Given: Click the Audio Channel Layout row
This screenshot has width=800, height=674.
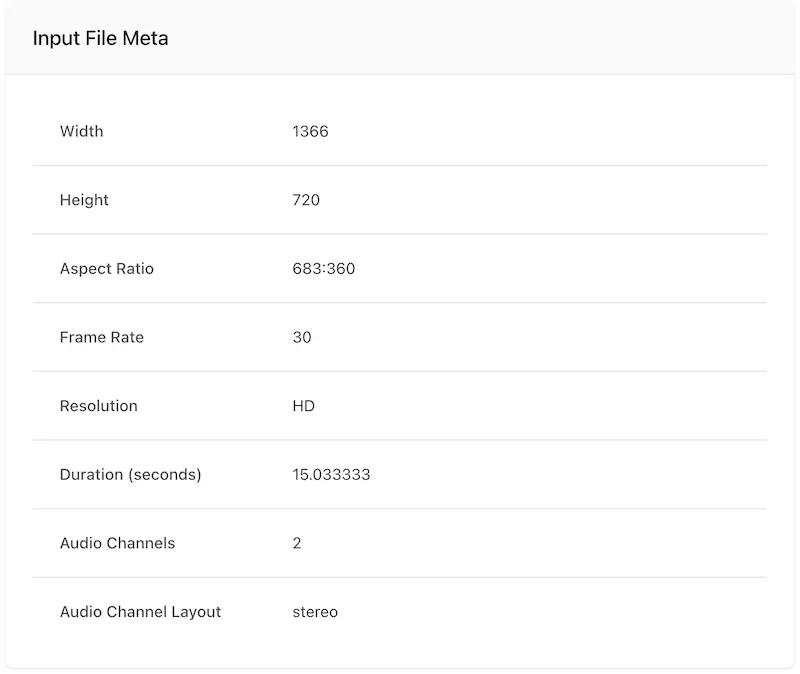Looking at the screenshot, I should pyautogui.click(x=400, y=611).
